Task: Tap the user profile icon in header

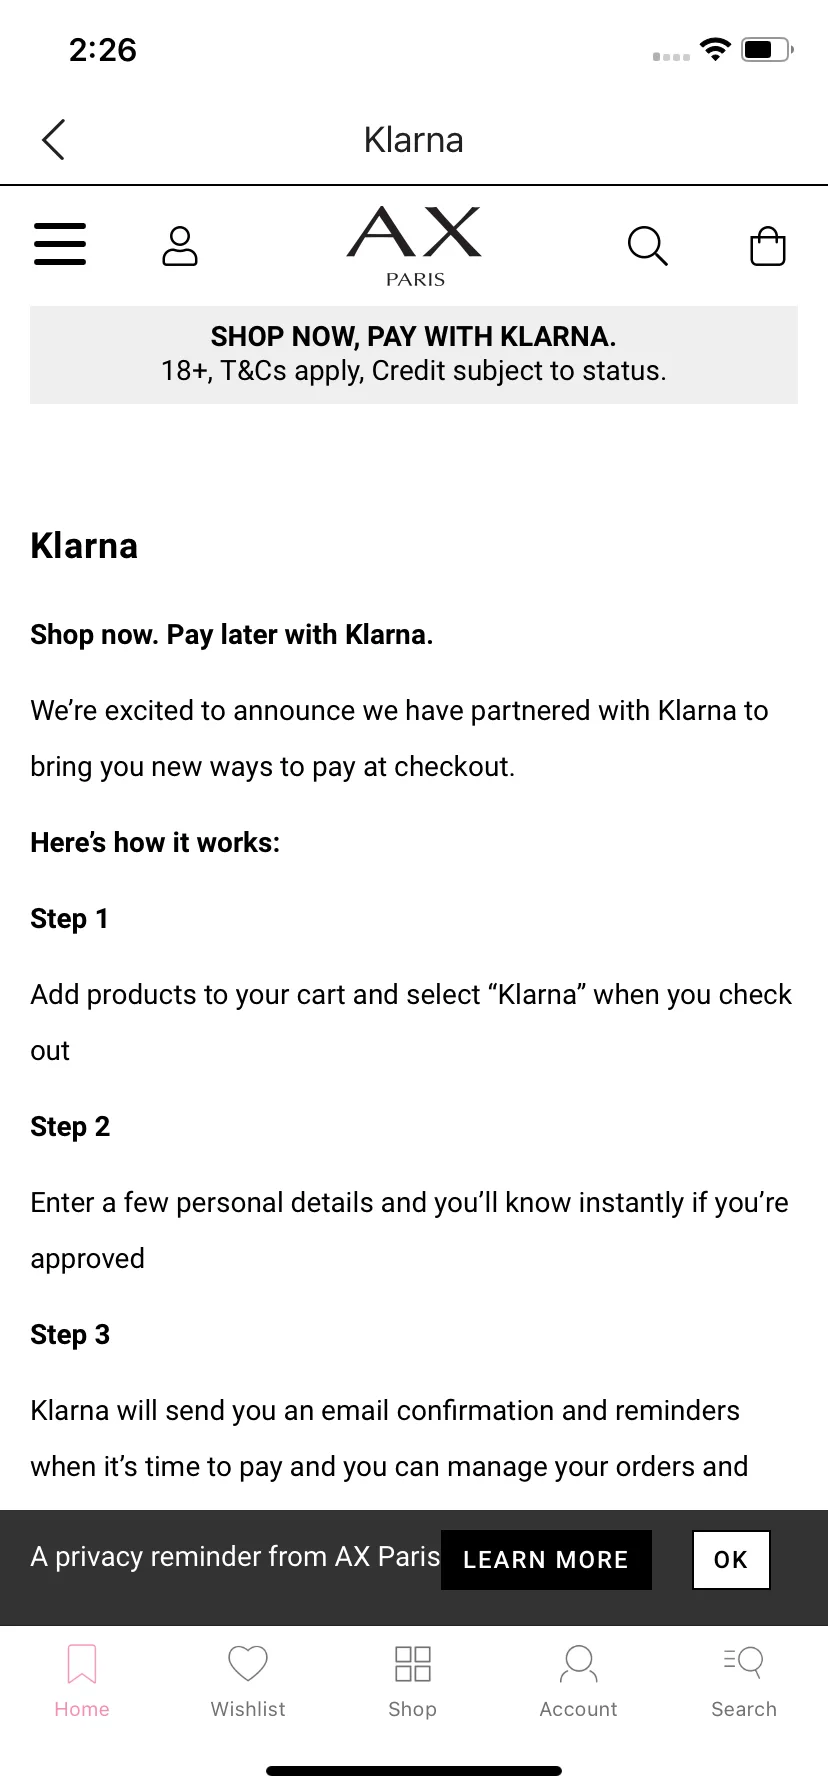Action: 180,246
